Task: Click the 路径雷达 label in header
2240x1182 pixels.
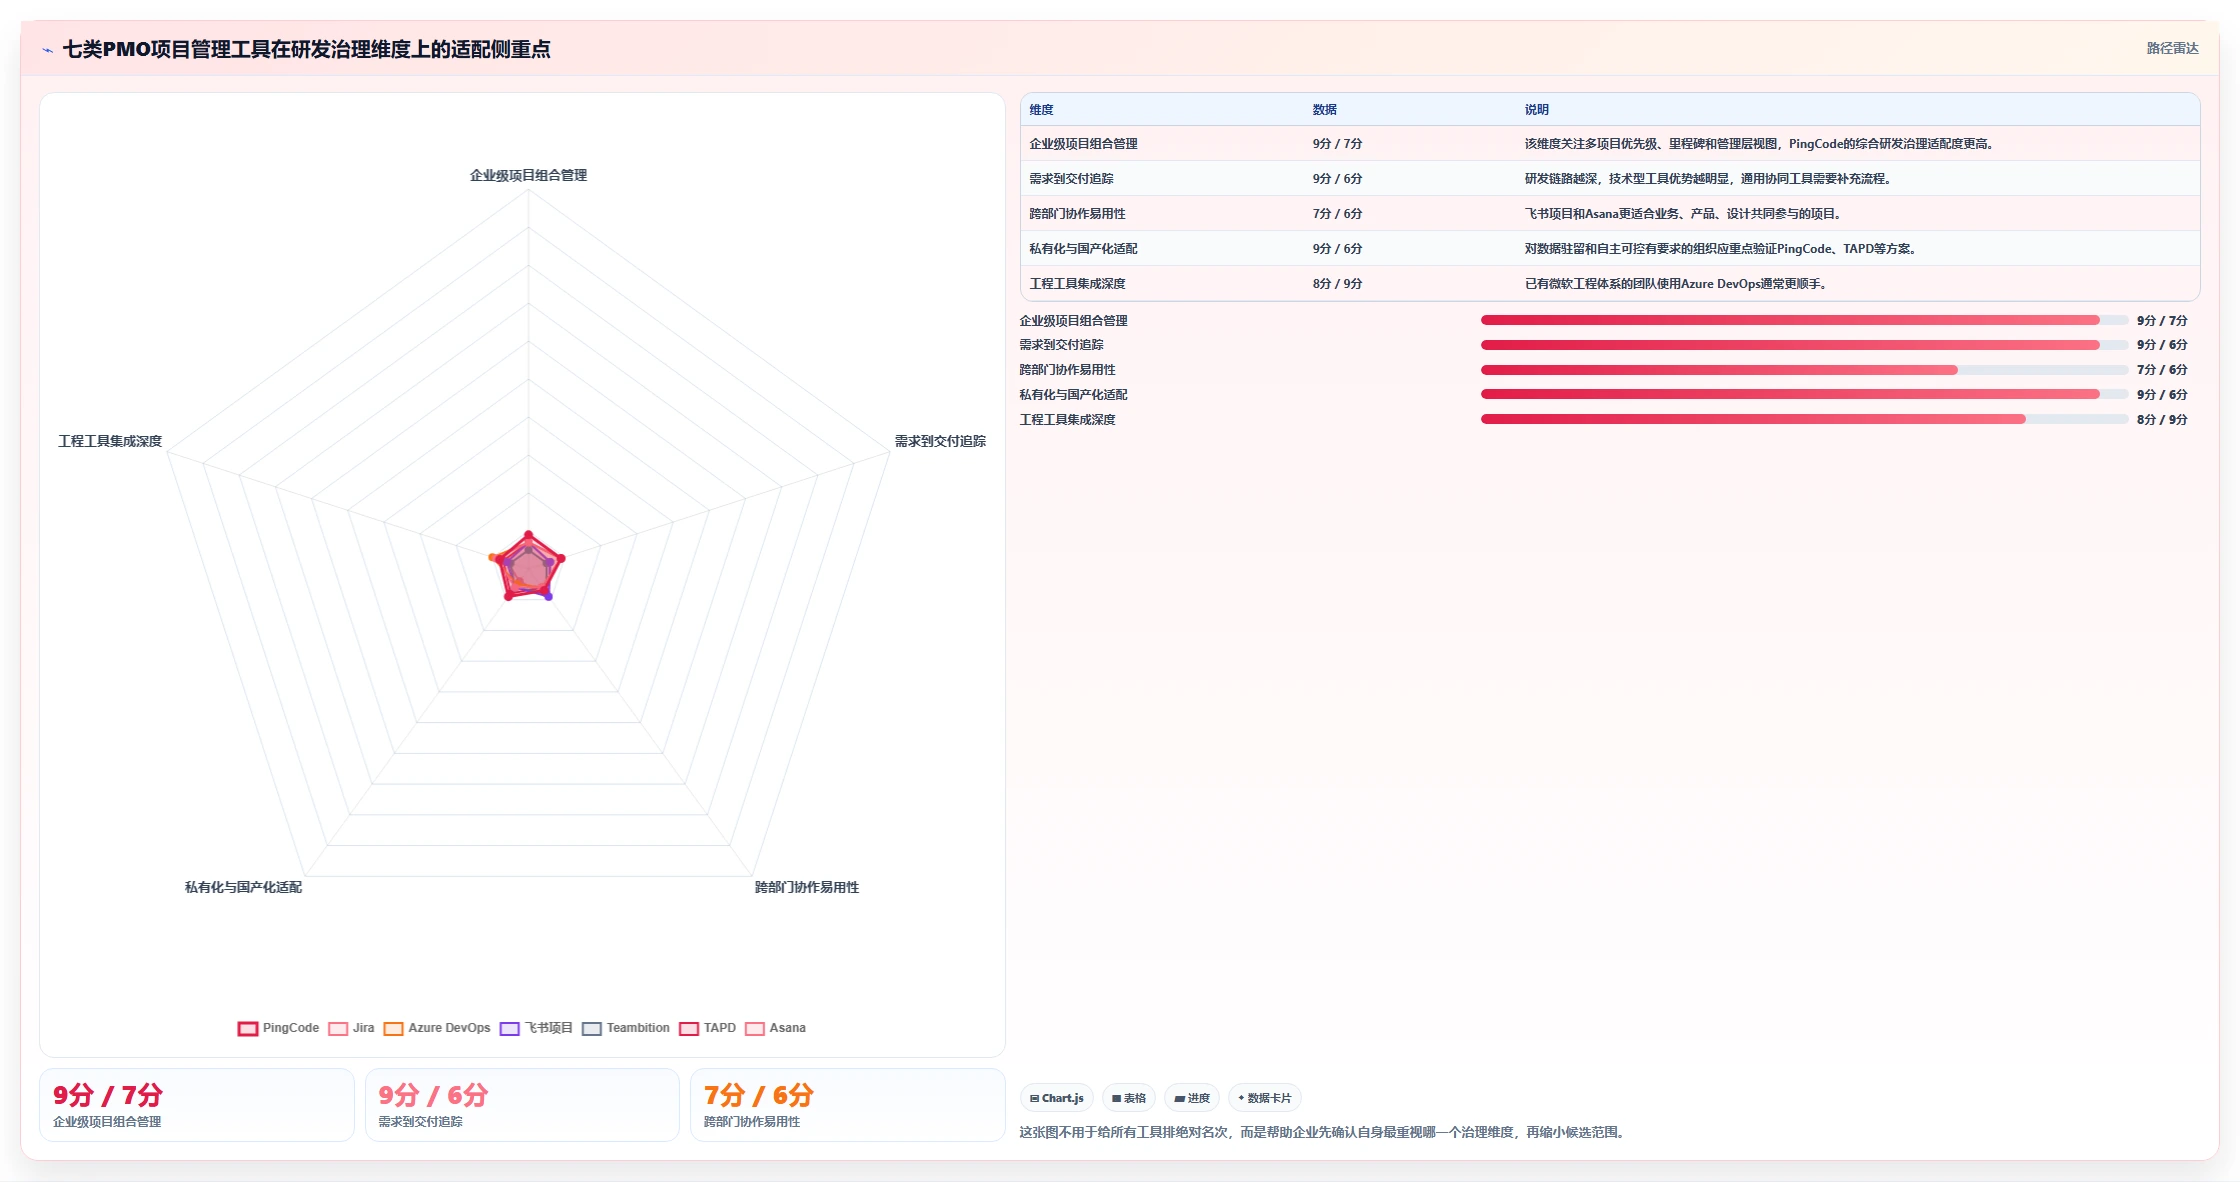Action: click(2172, 48)
